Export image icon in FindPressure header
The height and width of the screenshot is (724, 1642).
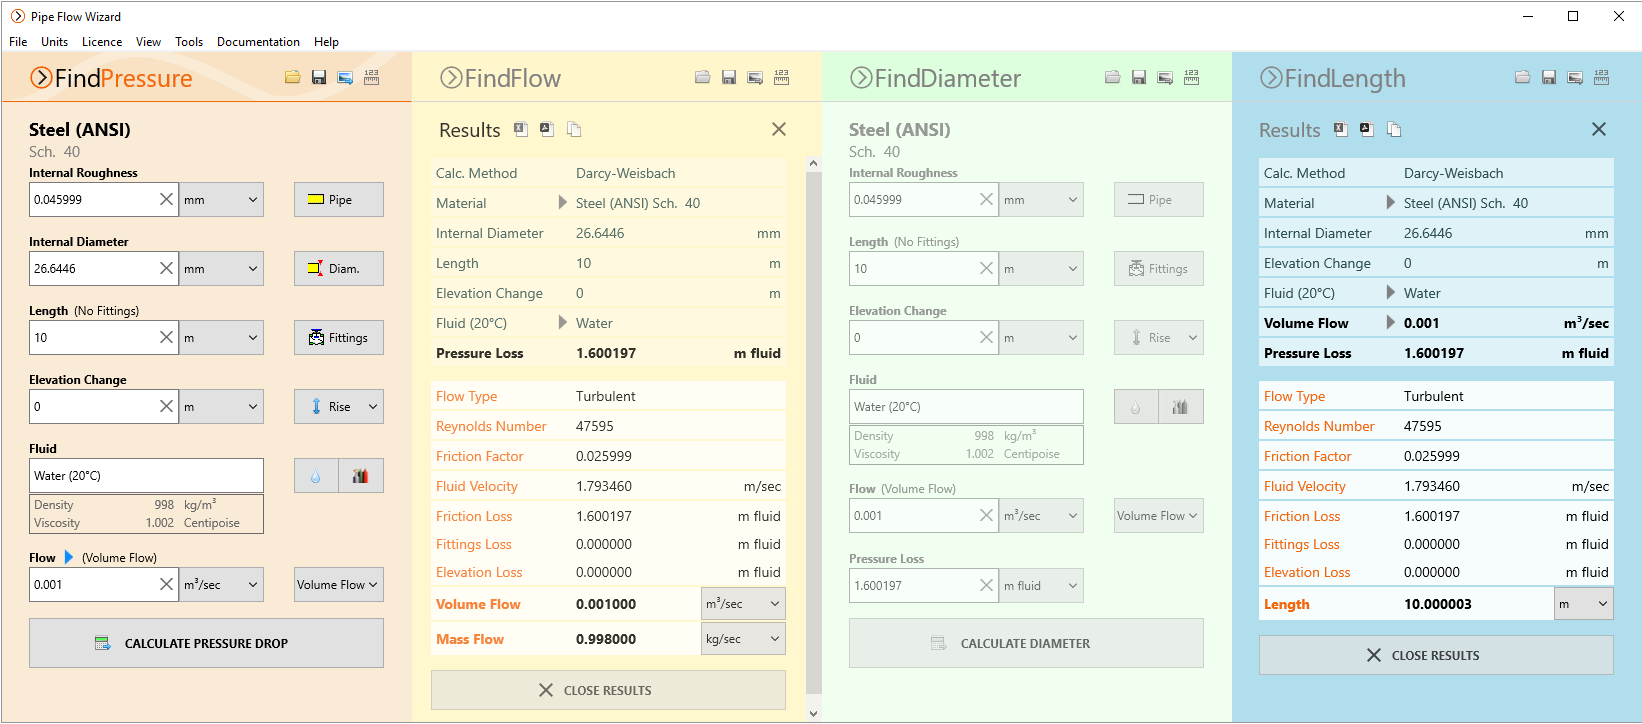[345, 77]
